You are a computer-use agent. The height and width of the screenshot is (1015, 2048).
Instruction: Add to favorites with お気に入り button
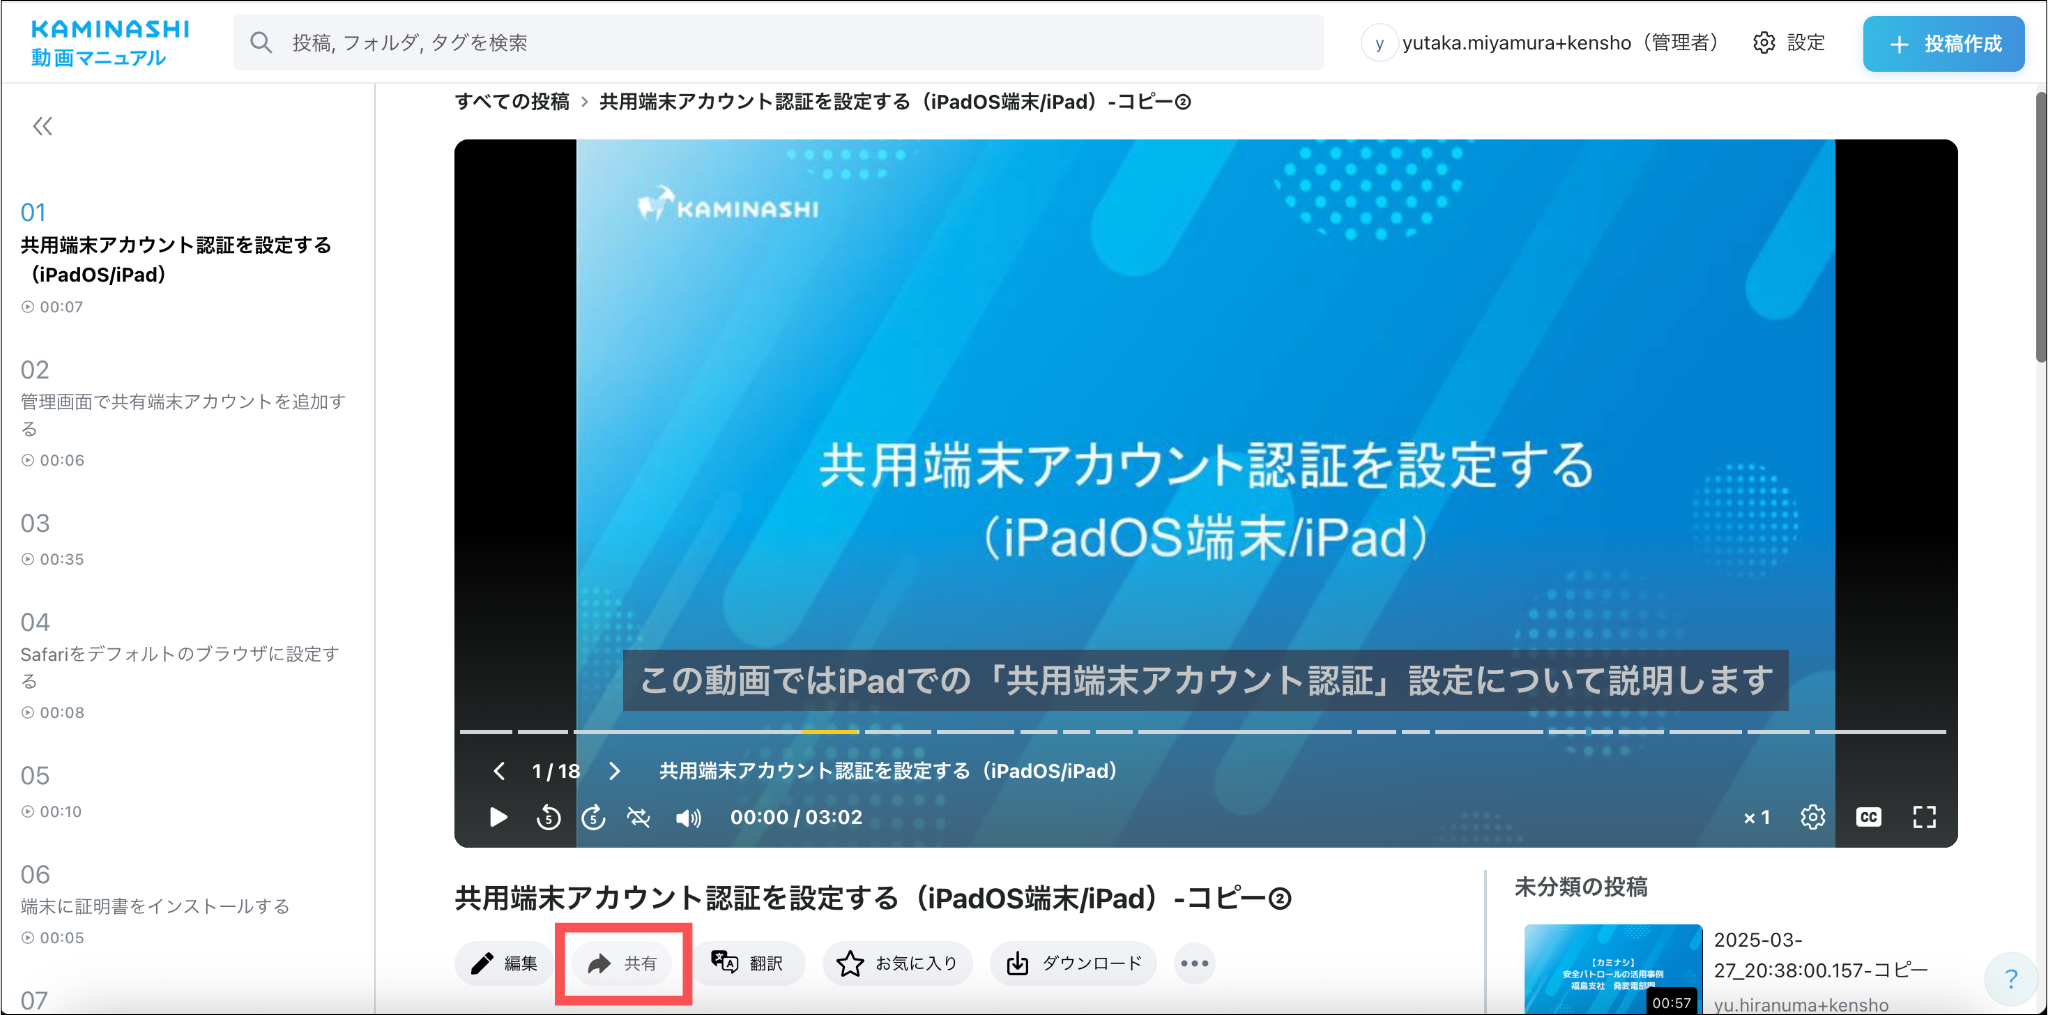(x=898, y=963)
